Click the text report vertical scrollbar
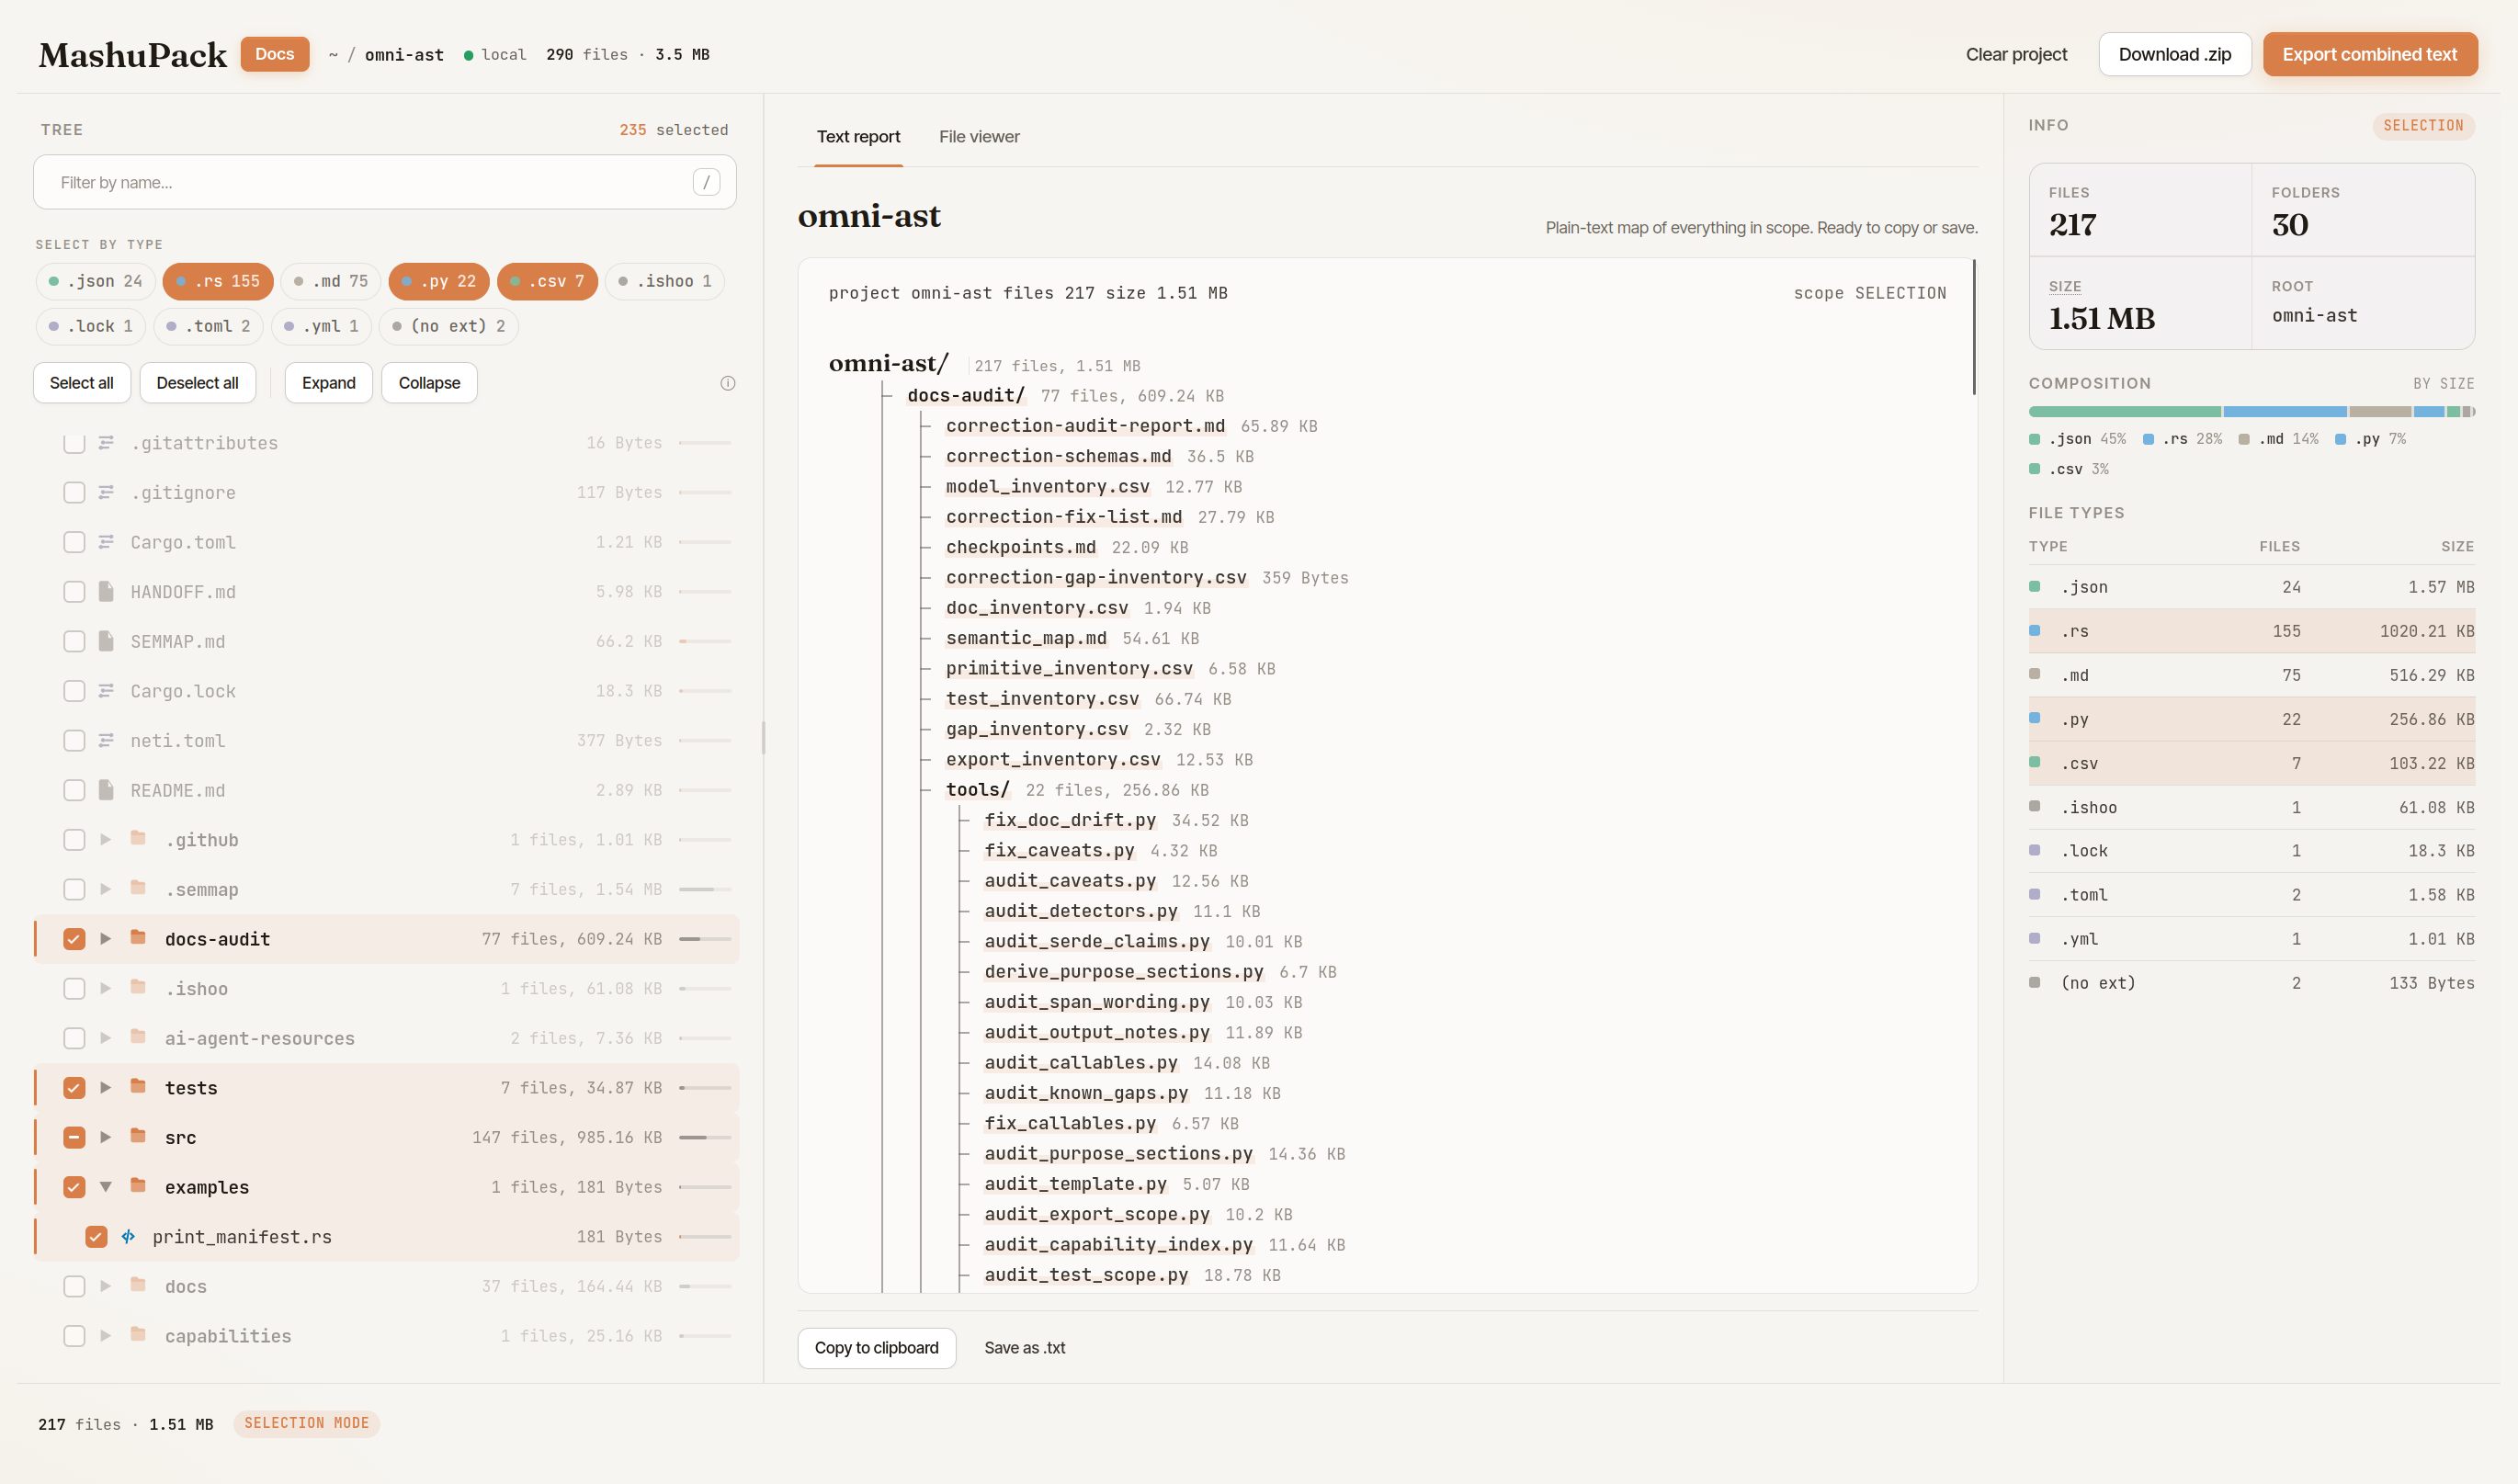The image size is (2518, 1484). click(1973, 327)
